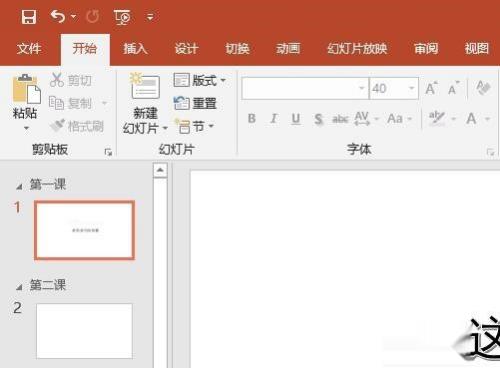Click the font color A icon

pyautogui.click(x=471, y=118)
